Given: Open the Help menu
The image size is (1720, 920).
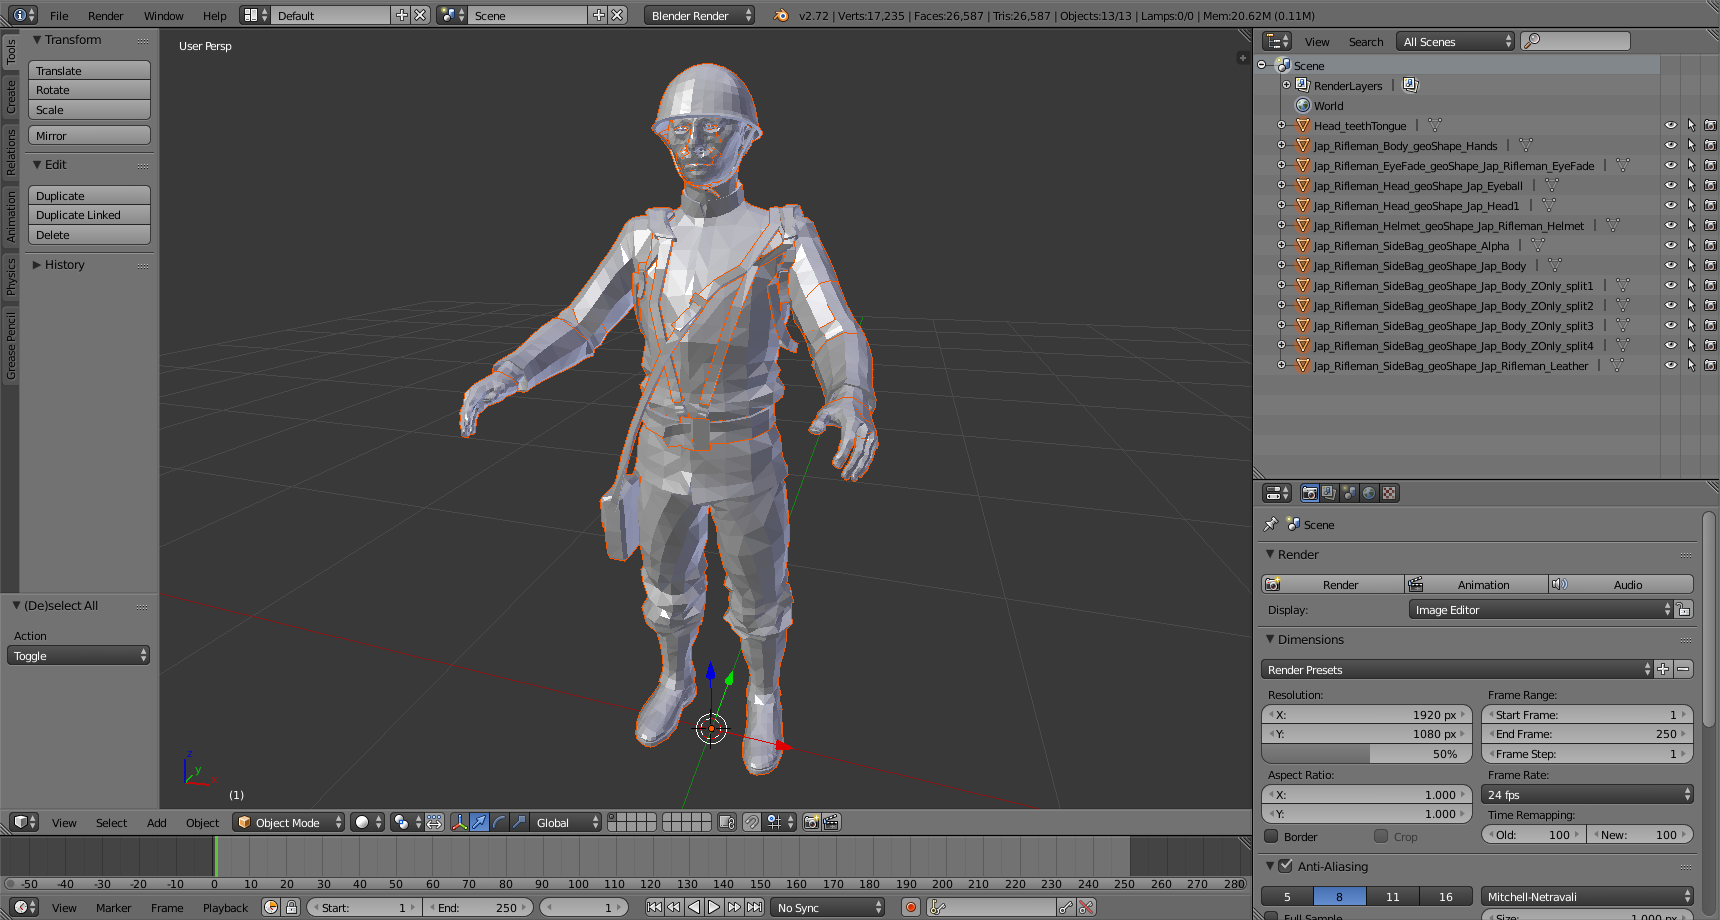Looking at the screenshot, I should point(214,15).
